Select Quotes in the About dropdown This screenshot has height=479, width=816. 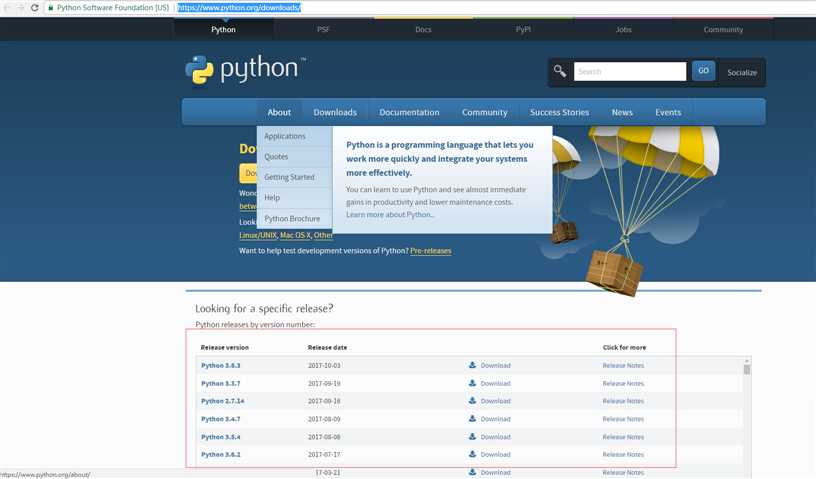[x=295, y=156]
